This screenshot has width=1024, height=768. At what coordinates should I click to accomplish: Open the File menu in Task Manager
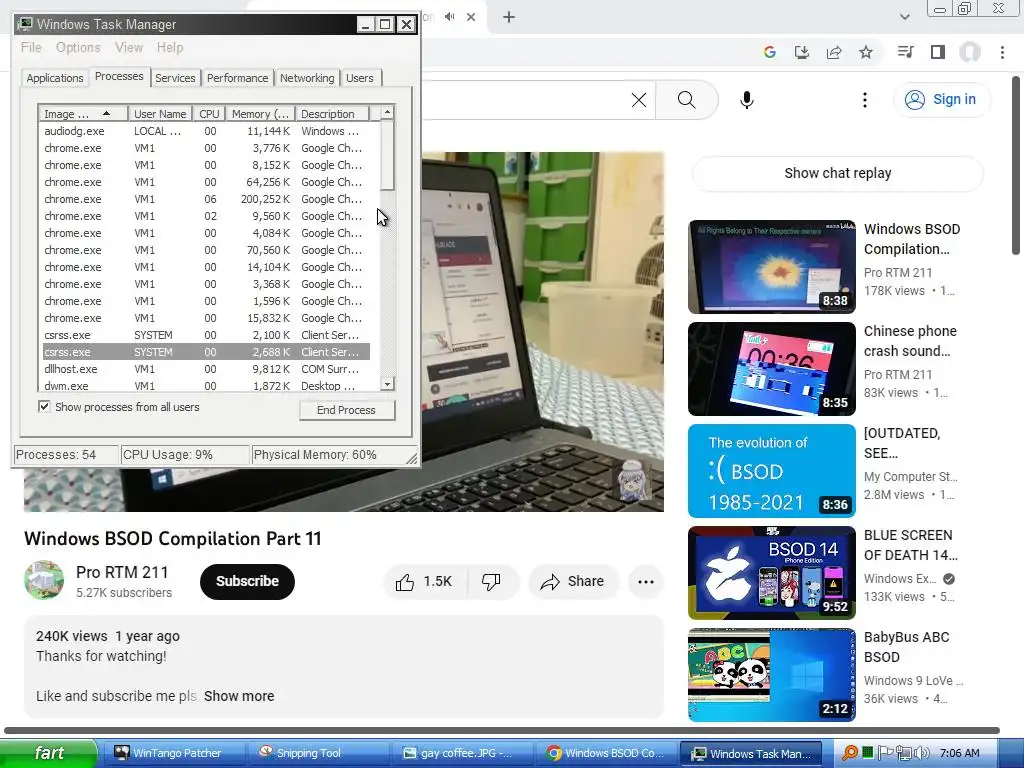point(31,48)
